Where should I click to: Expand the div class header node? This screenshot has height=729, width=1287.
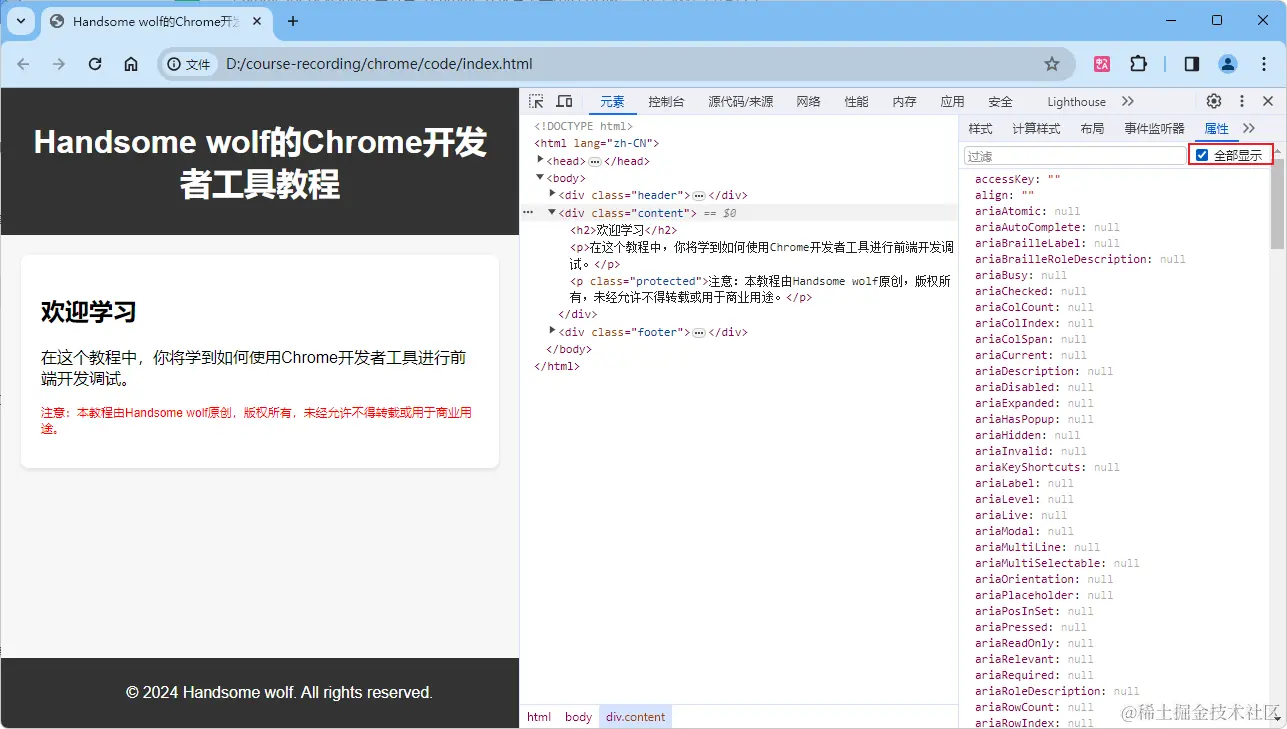pyautogui.click(x=553, y=194)
